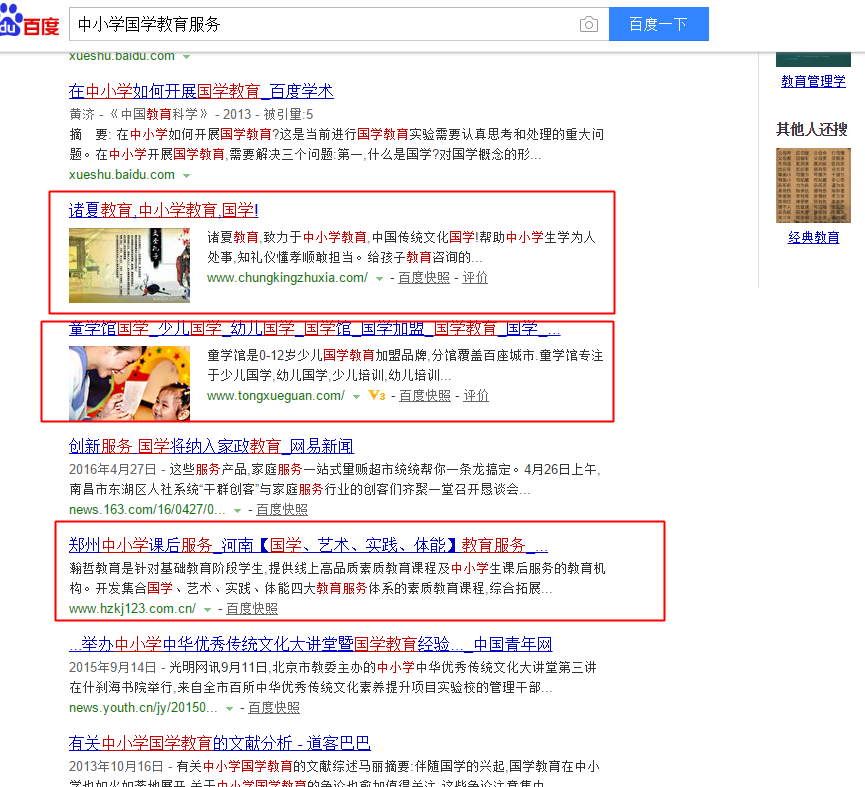Open 创新服务 国学将纳入家政教育_网易新闻 result
865x787 pixels.
(211, 446)
